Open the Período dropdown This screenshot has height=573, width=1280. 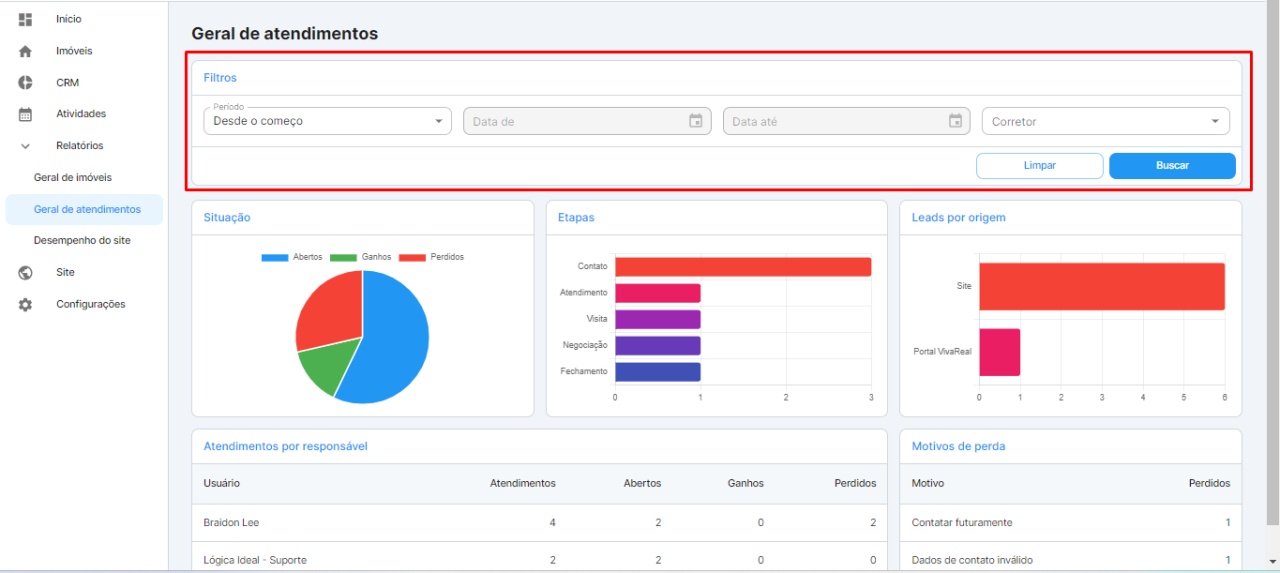pyautogui.click(x=327, y=121)
